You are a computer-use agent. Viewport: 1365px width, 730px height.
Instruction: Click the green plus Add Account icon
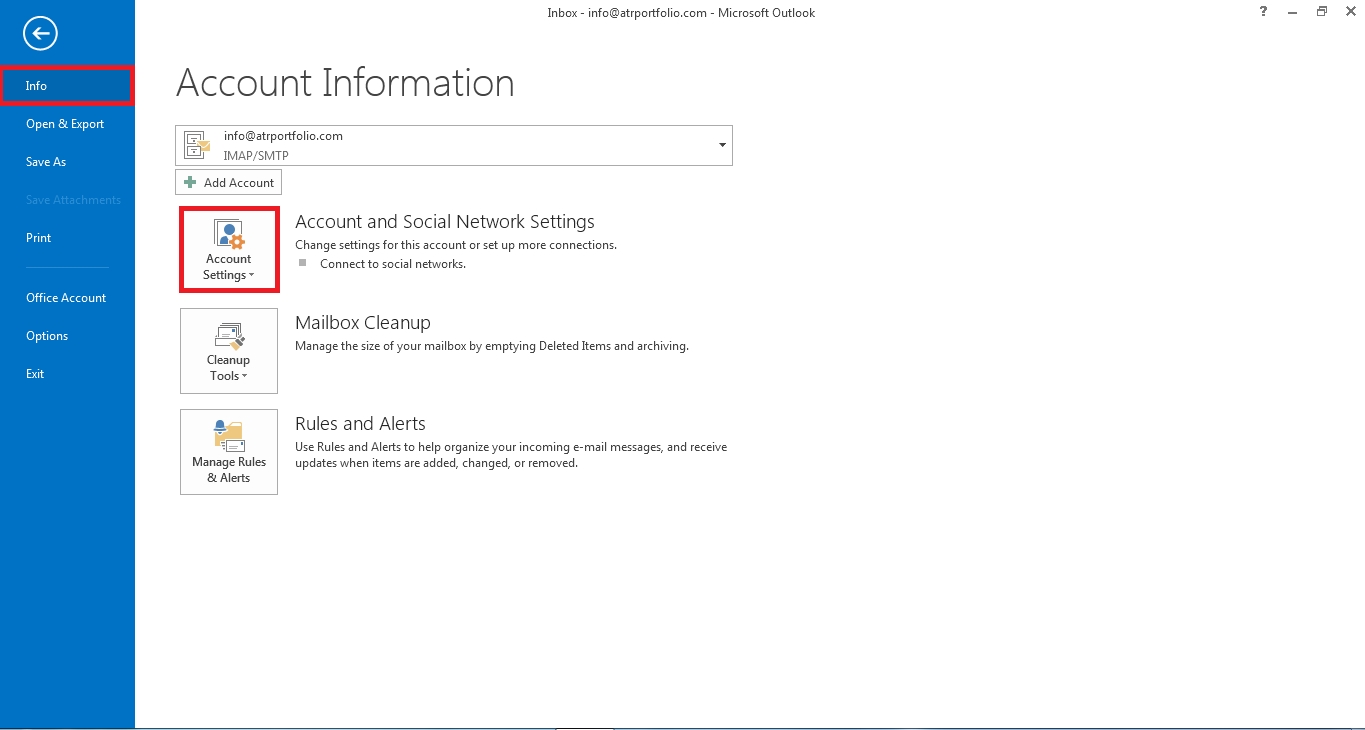[190, 183]
